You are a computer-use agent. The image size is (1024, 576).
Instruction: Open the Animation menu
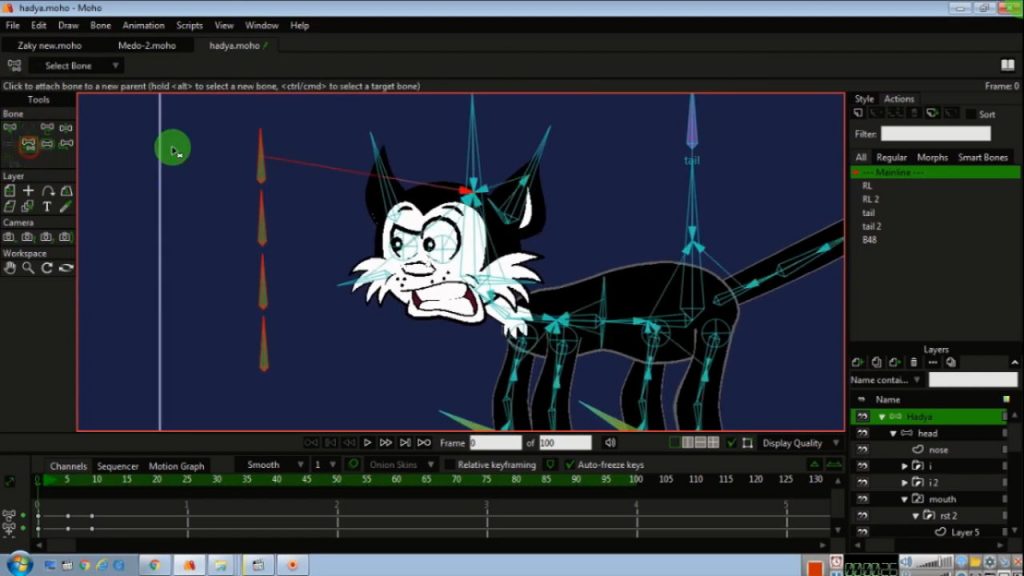coord(143,25)
